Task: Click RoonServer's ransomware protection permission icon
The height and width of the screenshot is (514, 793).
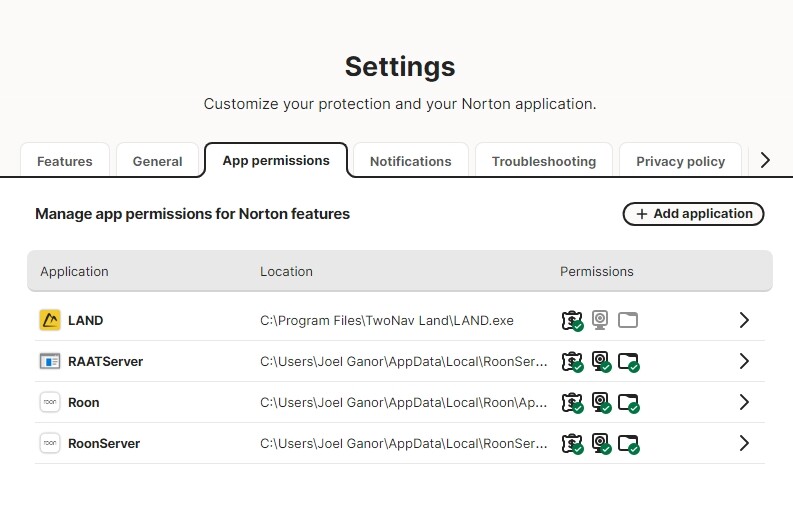Action: (572, 444)
